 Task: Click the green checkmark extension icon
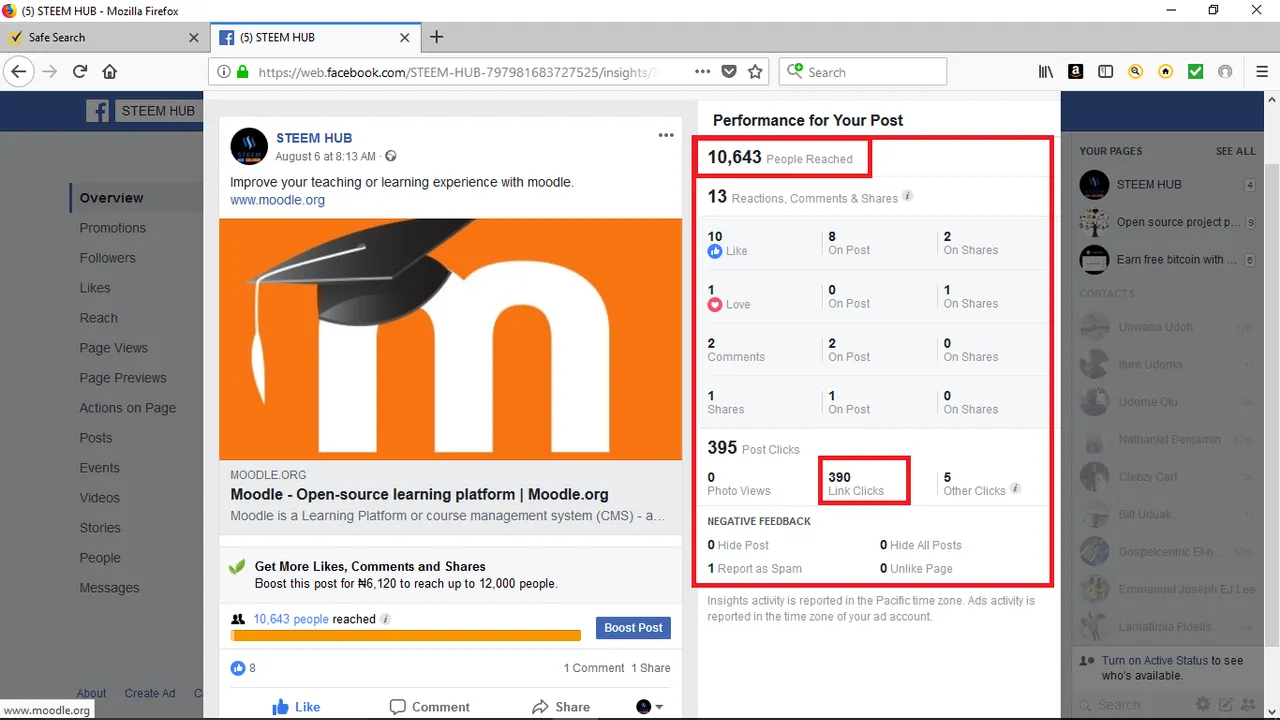(x=1195, y=72)
